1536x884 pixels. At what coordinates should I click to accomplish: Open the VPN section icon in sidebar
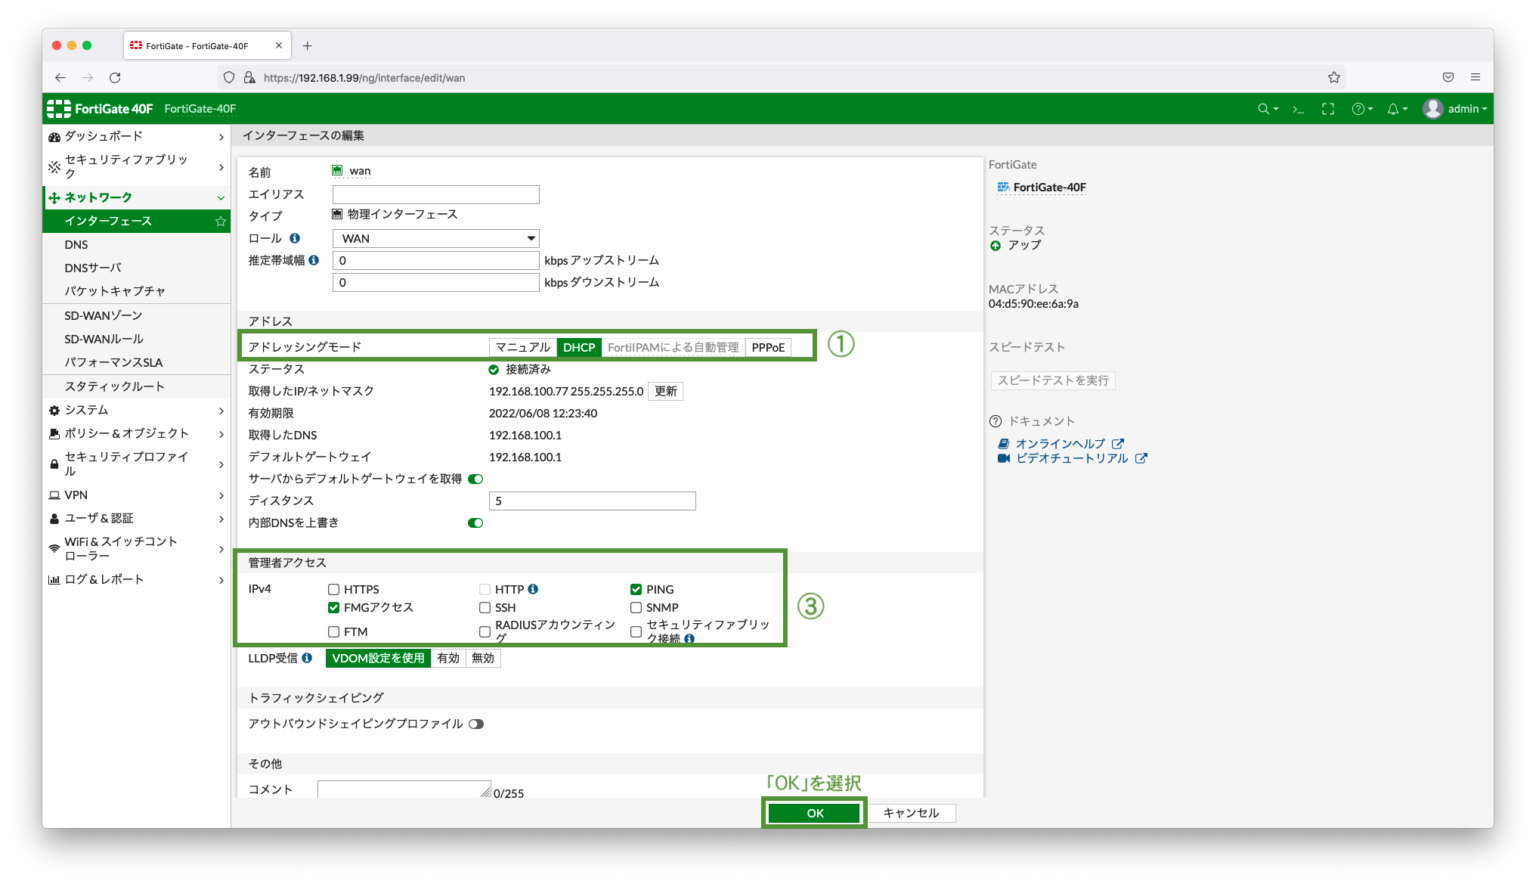click(56, 495)
